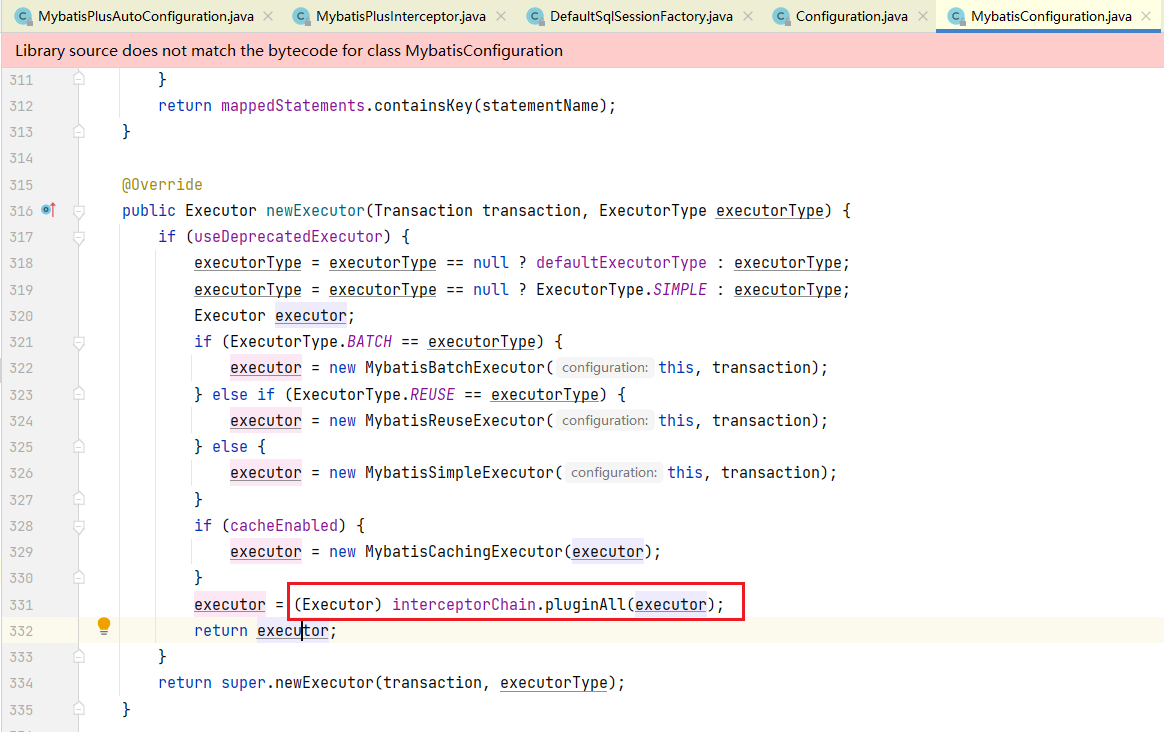This screenshot has height=732, width=1164.
Task: Click the yellow light bulb quick-fix icon
Action: [x=103, y=627]
